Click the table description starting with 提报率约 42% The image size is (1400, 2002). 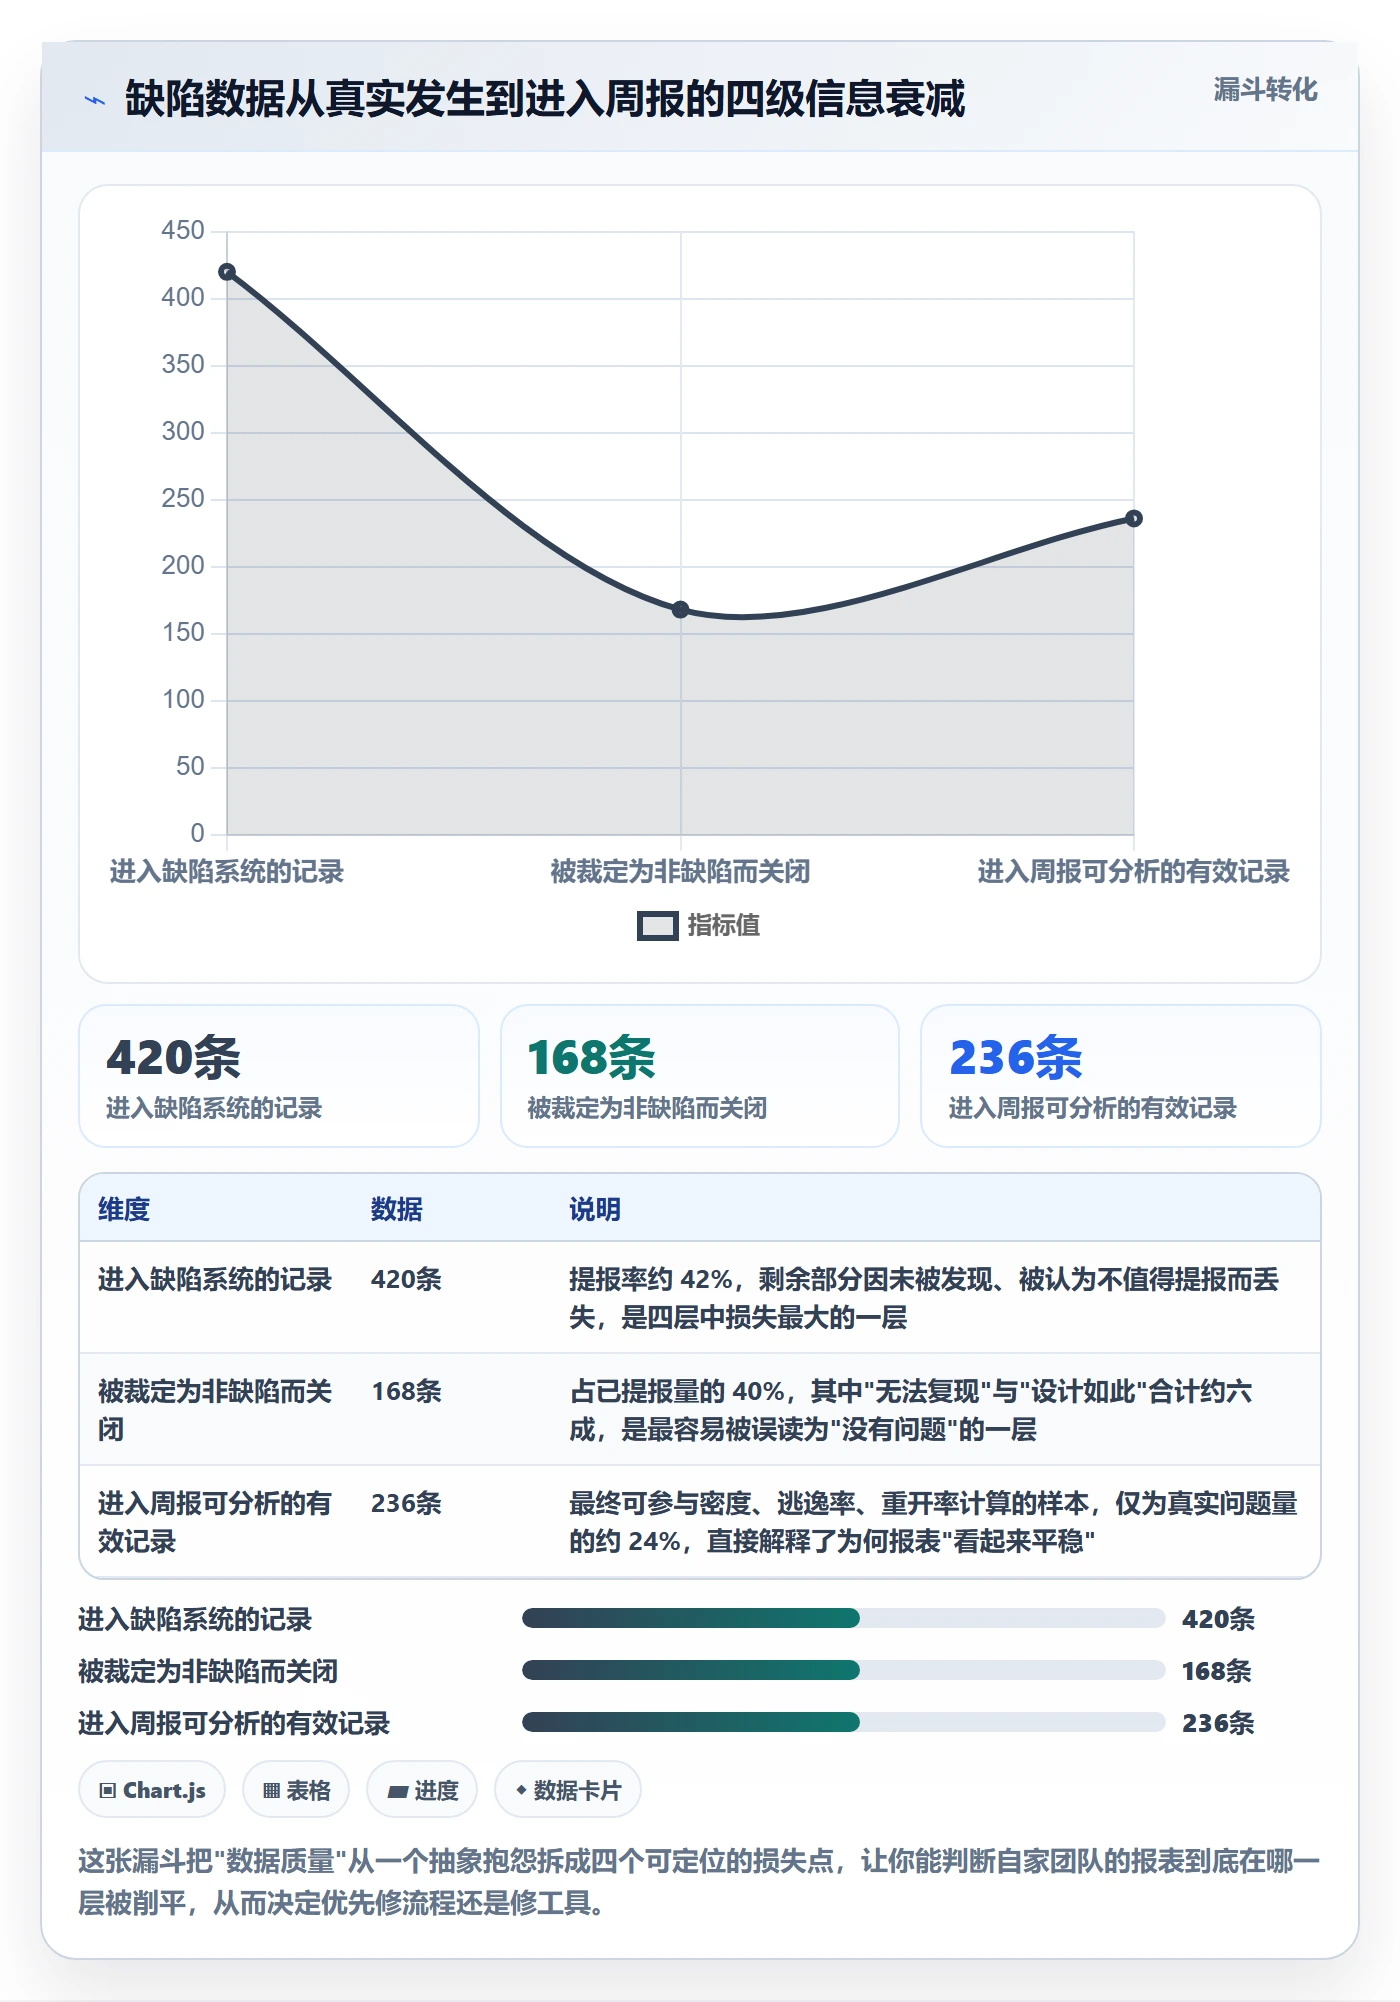point(924,1298)
